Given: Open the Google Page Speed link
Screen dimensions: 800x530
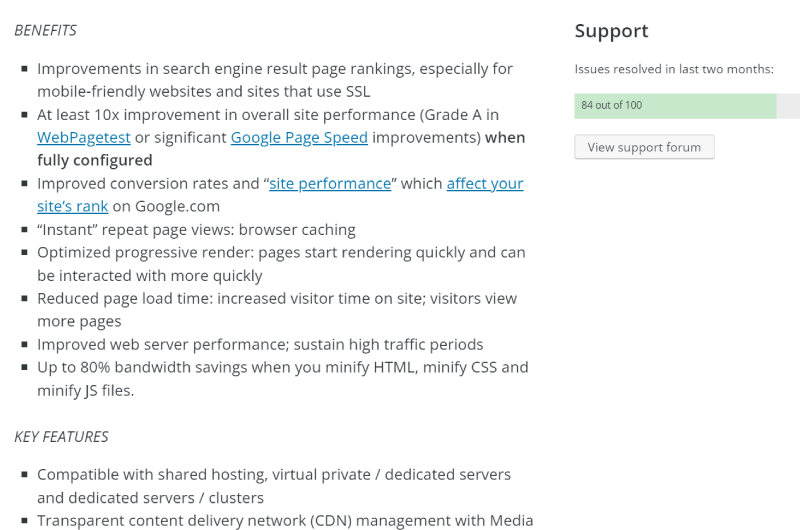Looking at the screenshot, I should [299, 138].
